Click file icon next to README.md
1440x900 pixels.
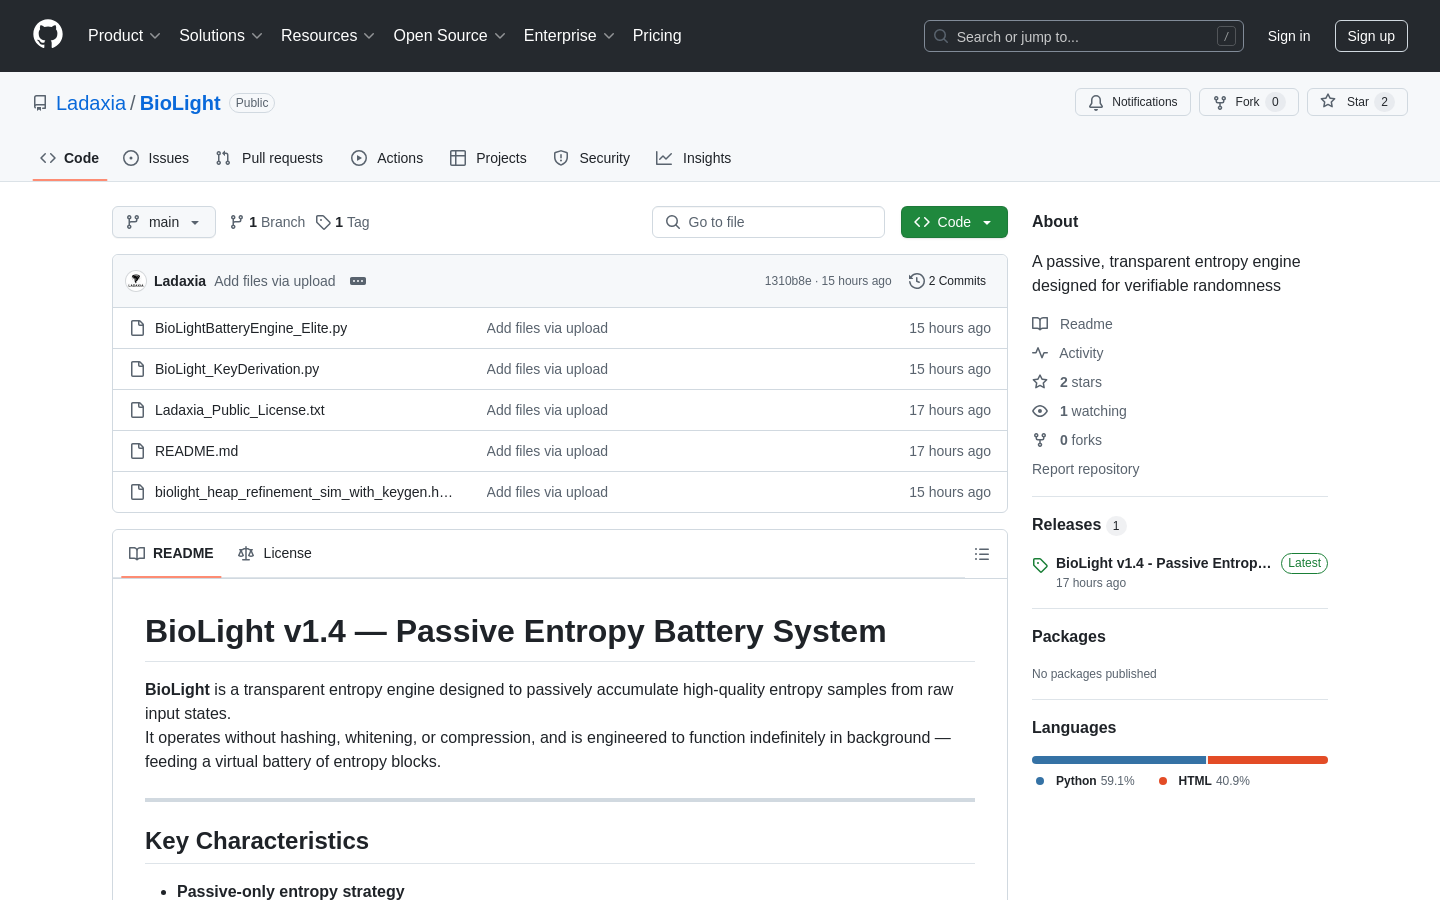pyautogui.click(x=138, y=451)
